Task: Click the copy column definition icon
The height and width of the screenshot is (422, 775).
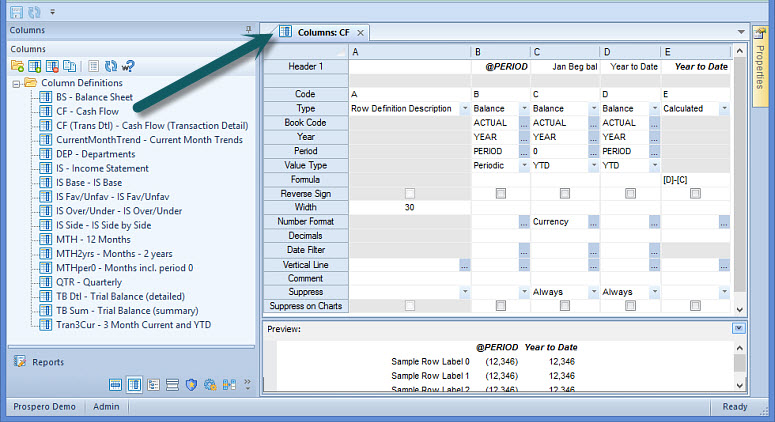Action: [x=68, y=65]
